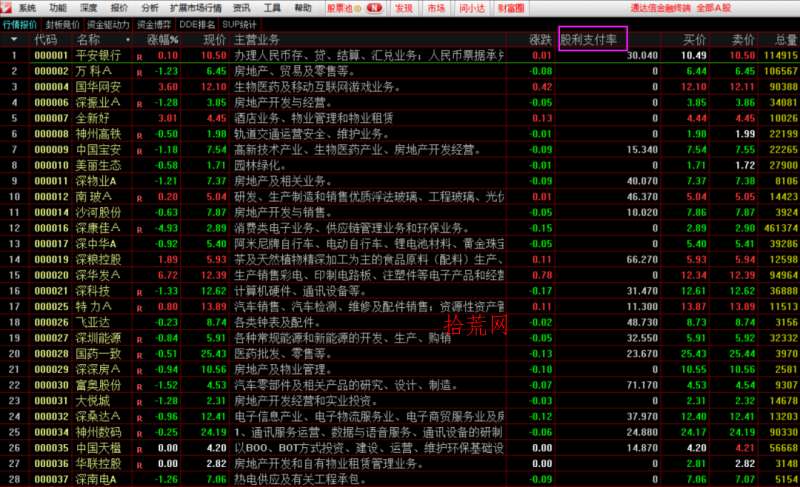The height and width of the screenshot is (487, 800).
Task: Select the 神州数码 stock name
Action: [98, 432]
